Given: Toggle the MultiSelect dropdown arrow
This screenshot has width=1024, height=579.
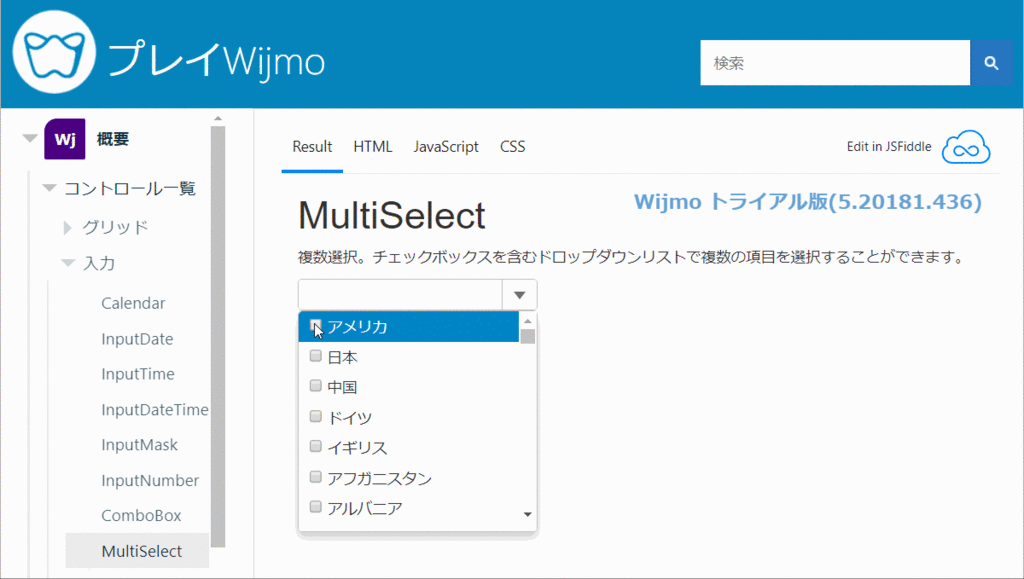Looking at the screenshot, I should pos(519,295).
